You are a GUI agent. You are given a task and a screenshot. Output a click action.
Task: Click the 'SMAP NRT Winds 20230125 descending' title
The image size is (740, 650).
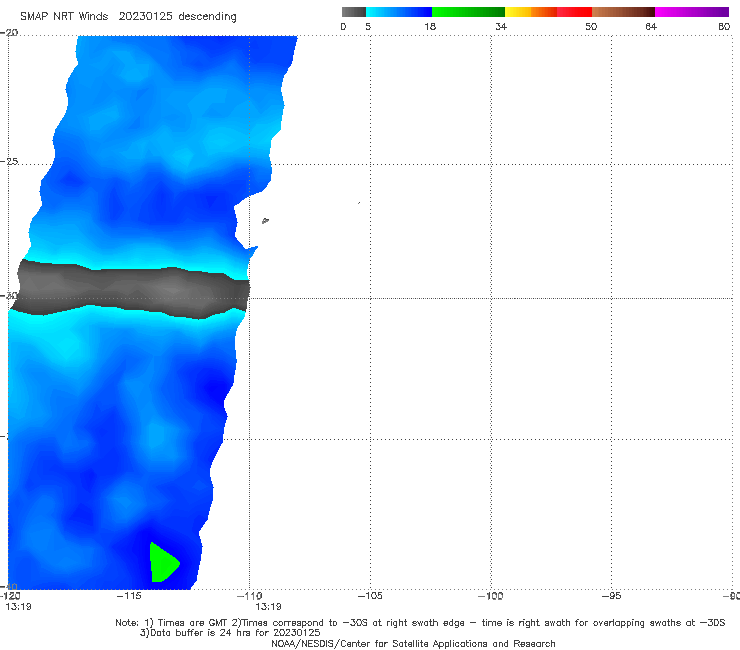[128, 17]
